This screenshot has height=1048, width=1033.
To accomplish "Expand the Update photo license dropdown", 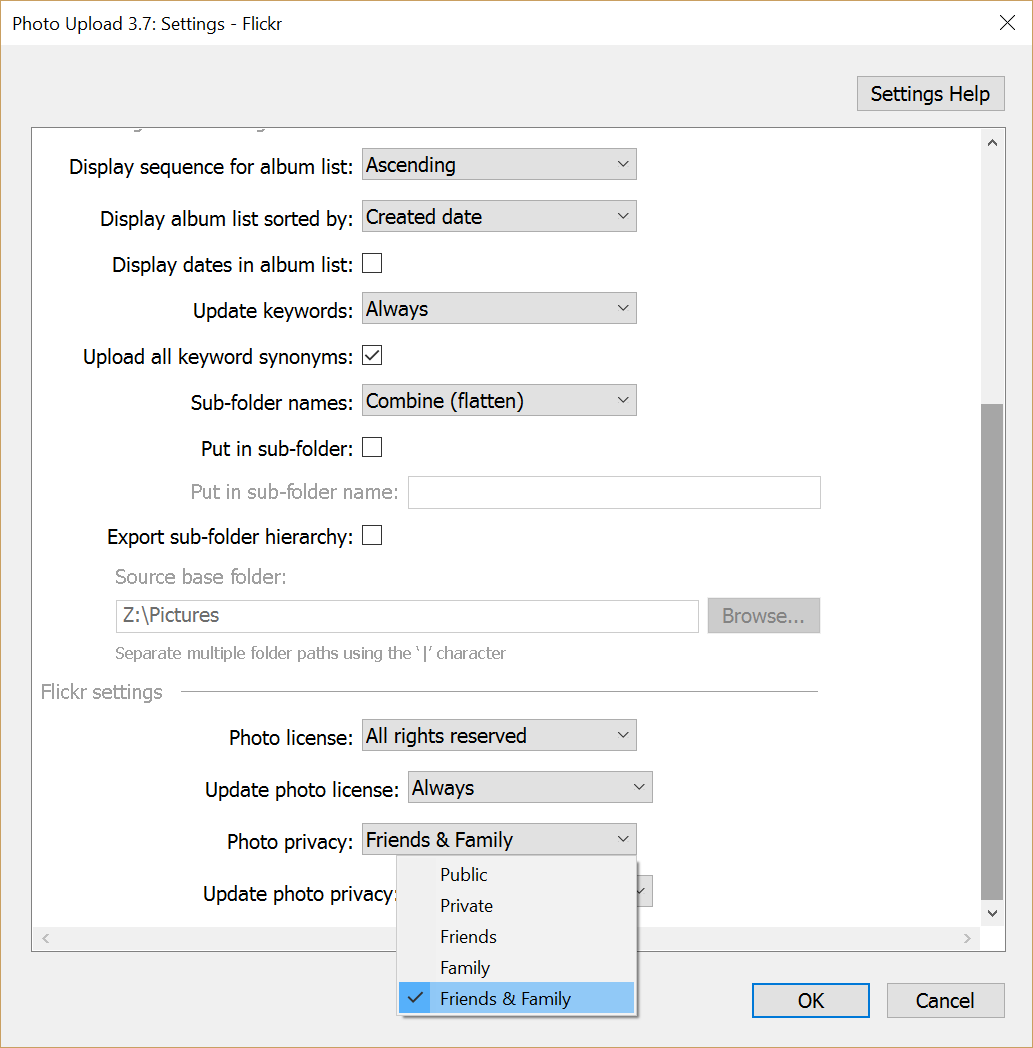I will click(530, 788).
